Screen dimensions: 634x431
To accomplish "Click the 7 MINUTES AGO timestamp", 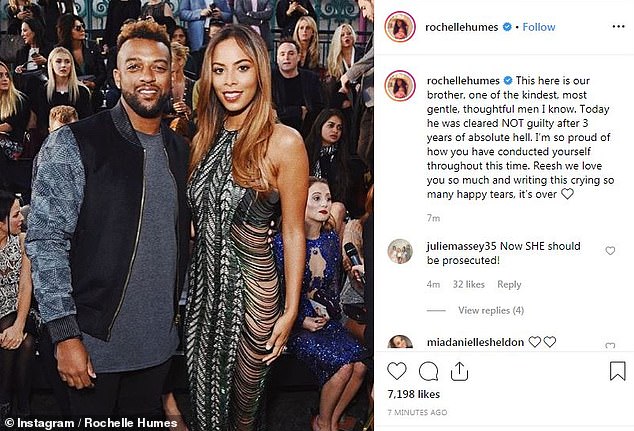I will pyautogui.click(x=417, y=412).
